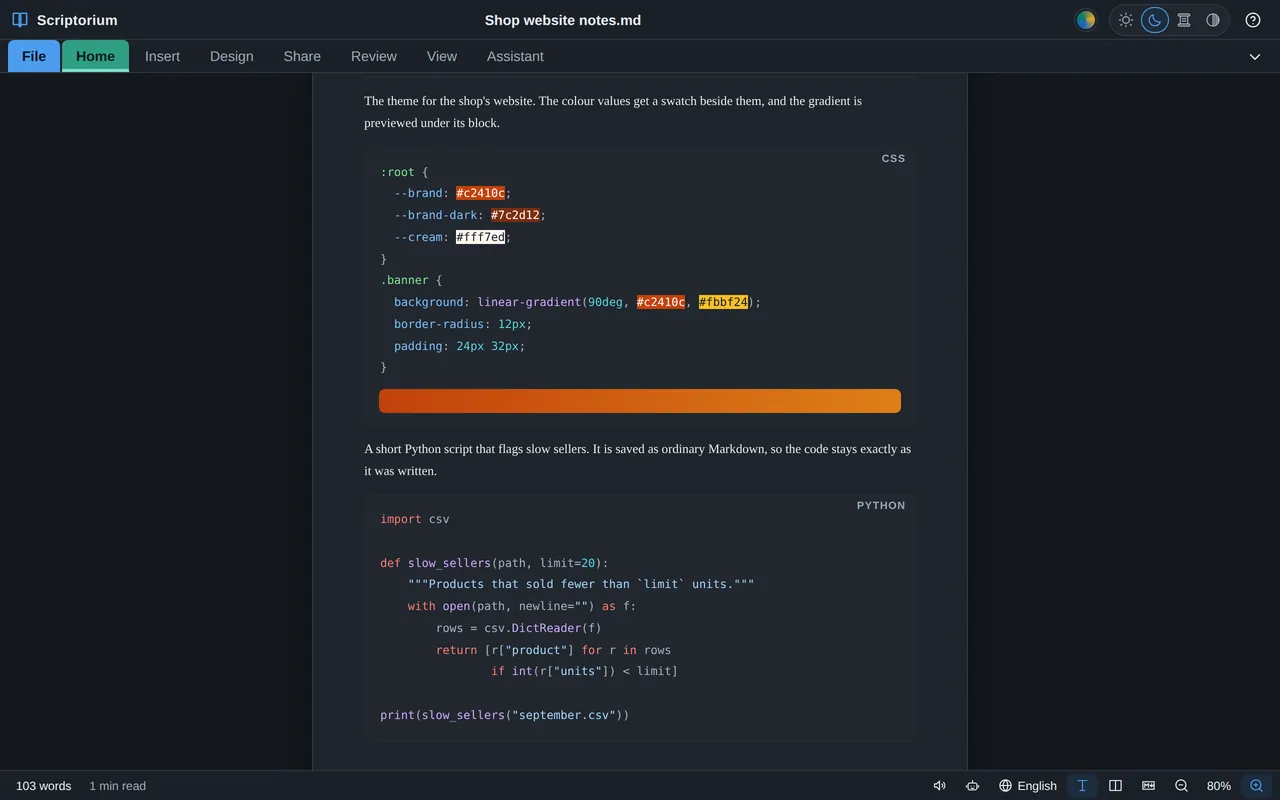Click the orange gradient preview bar
1280x800 pixels.
click(x=640, y=401)
